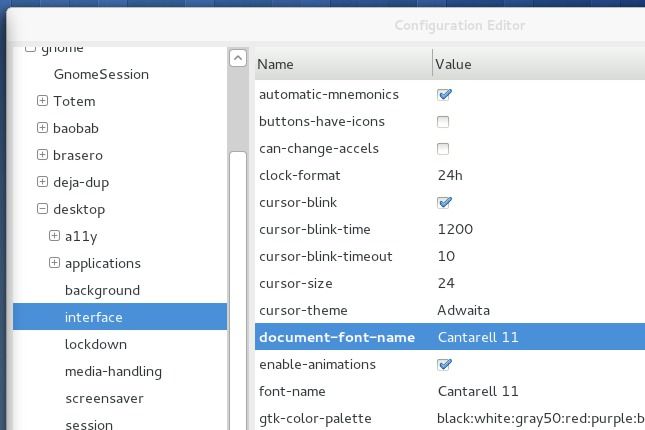Select the background schema in tree
Image resolution: width=645 pixels, height=430 pixels.
tap(102, 290)
